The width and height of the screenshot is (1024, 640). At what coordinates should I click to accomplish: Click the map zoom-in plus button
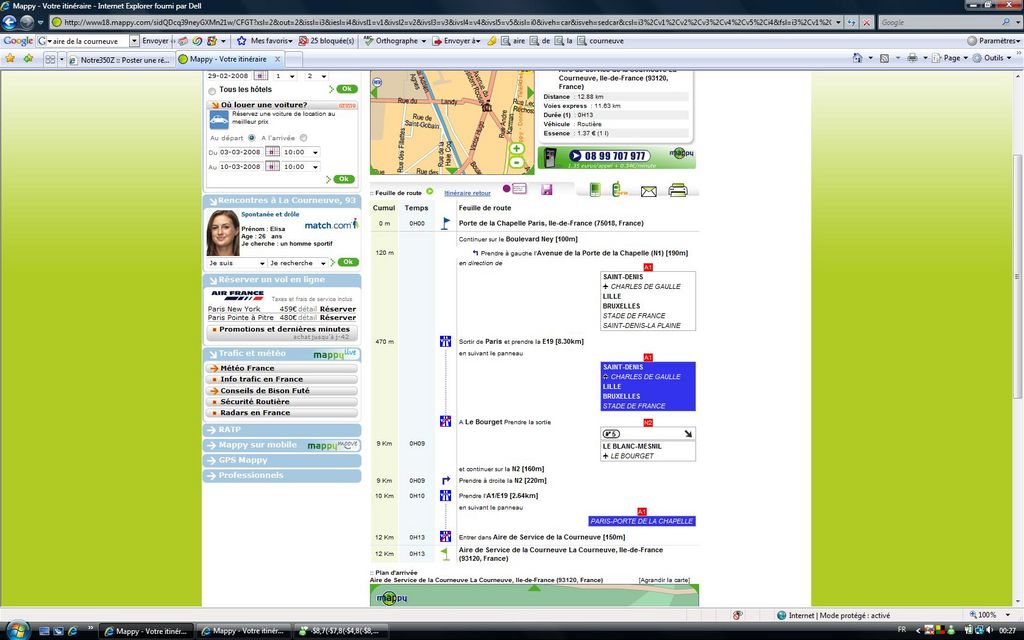tap(516, 149)
